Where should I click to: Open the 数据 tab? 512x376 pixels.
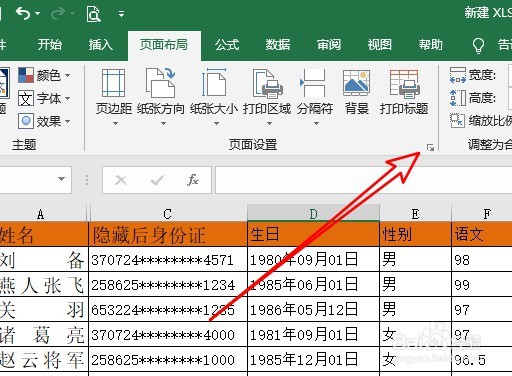pyautogui.click(x=278, y=44)
